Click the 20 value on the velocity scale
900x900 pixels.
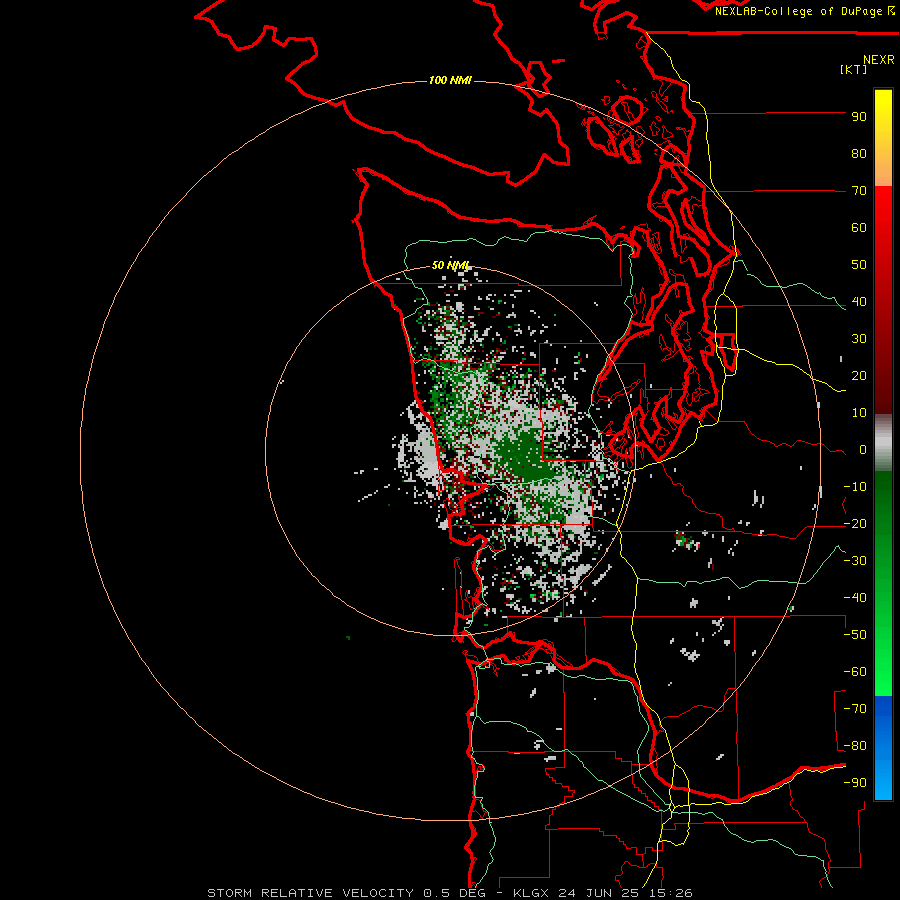(859, 376)
